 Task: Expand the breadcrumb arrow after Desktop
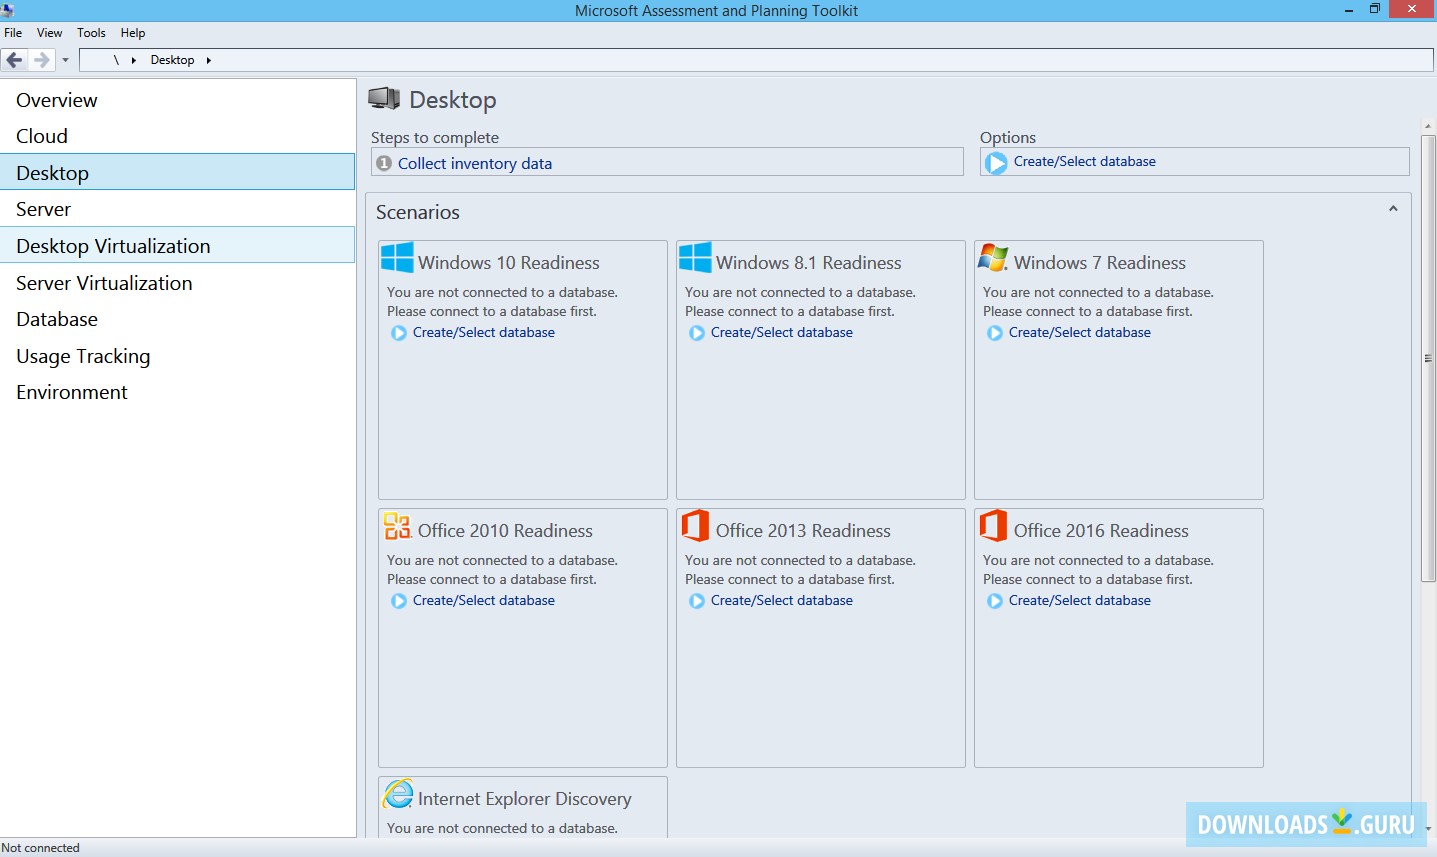click(208, 60)
